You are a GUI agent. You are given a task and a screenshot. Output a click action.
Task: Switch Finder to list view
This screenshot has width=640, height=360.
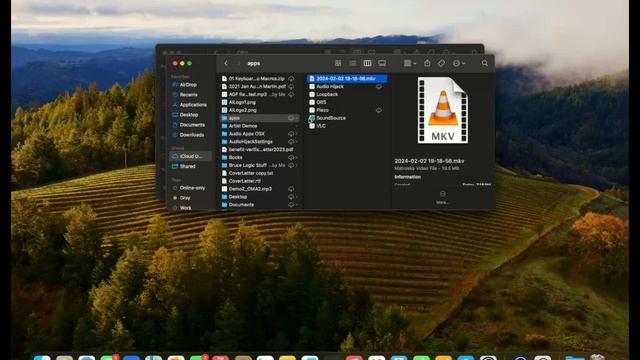click(x=353, y=63)
